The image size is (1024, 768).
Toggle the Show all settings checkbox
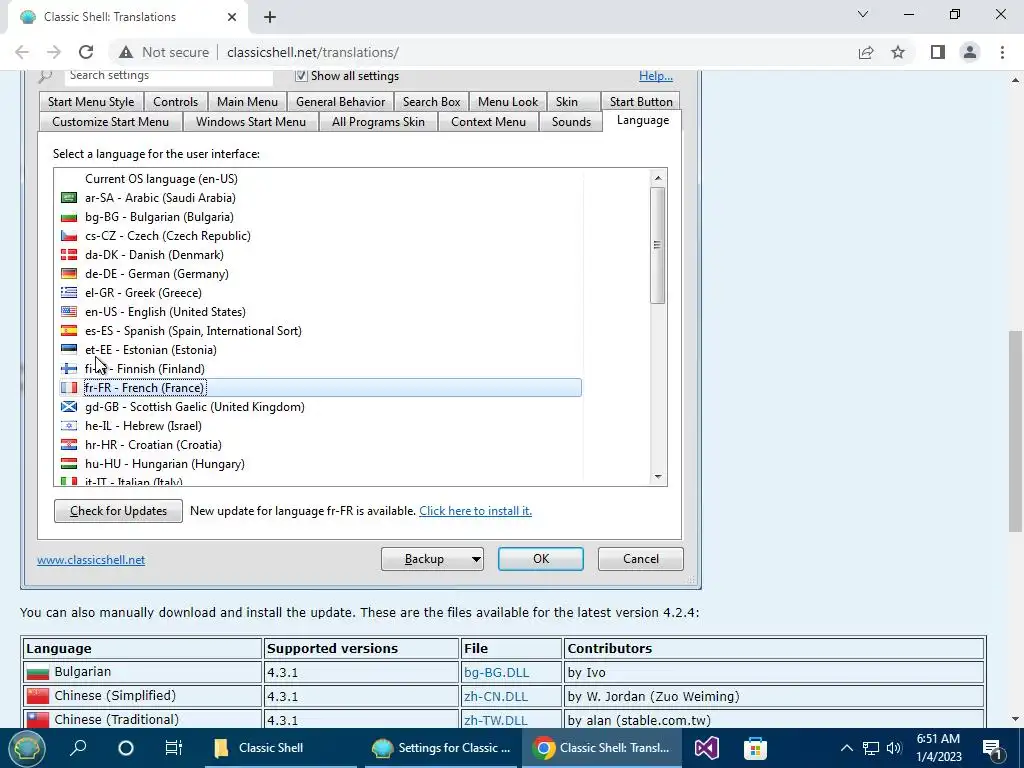point(301,76)
